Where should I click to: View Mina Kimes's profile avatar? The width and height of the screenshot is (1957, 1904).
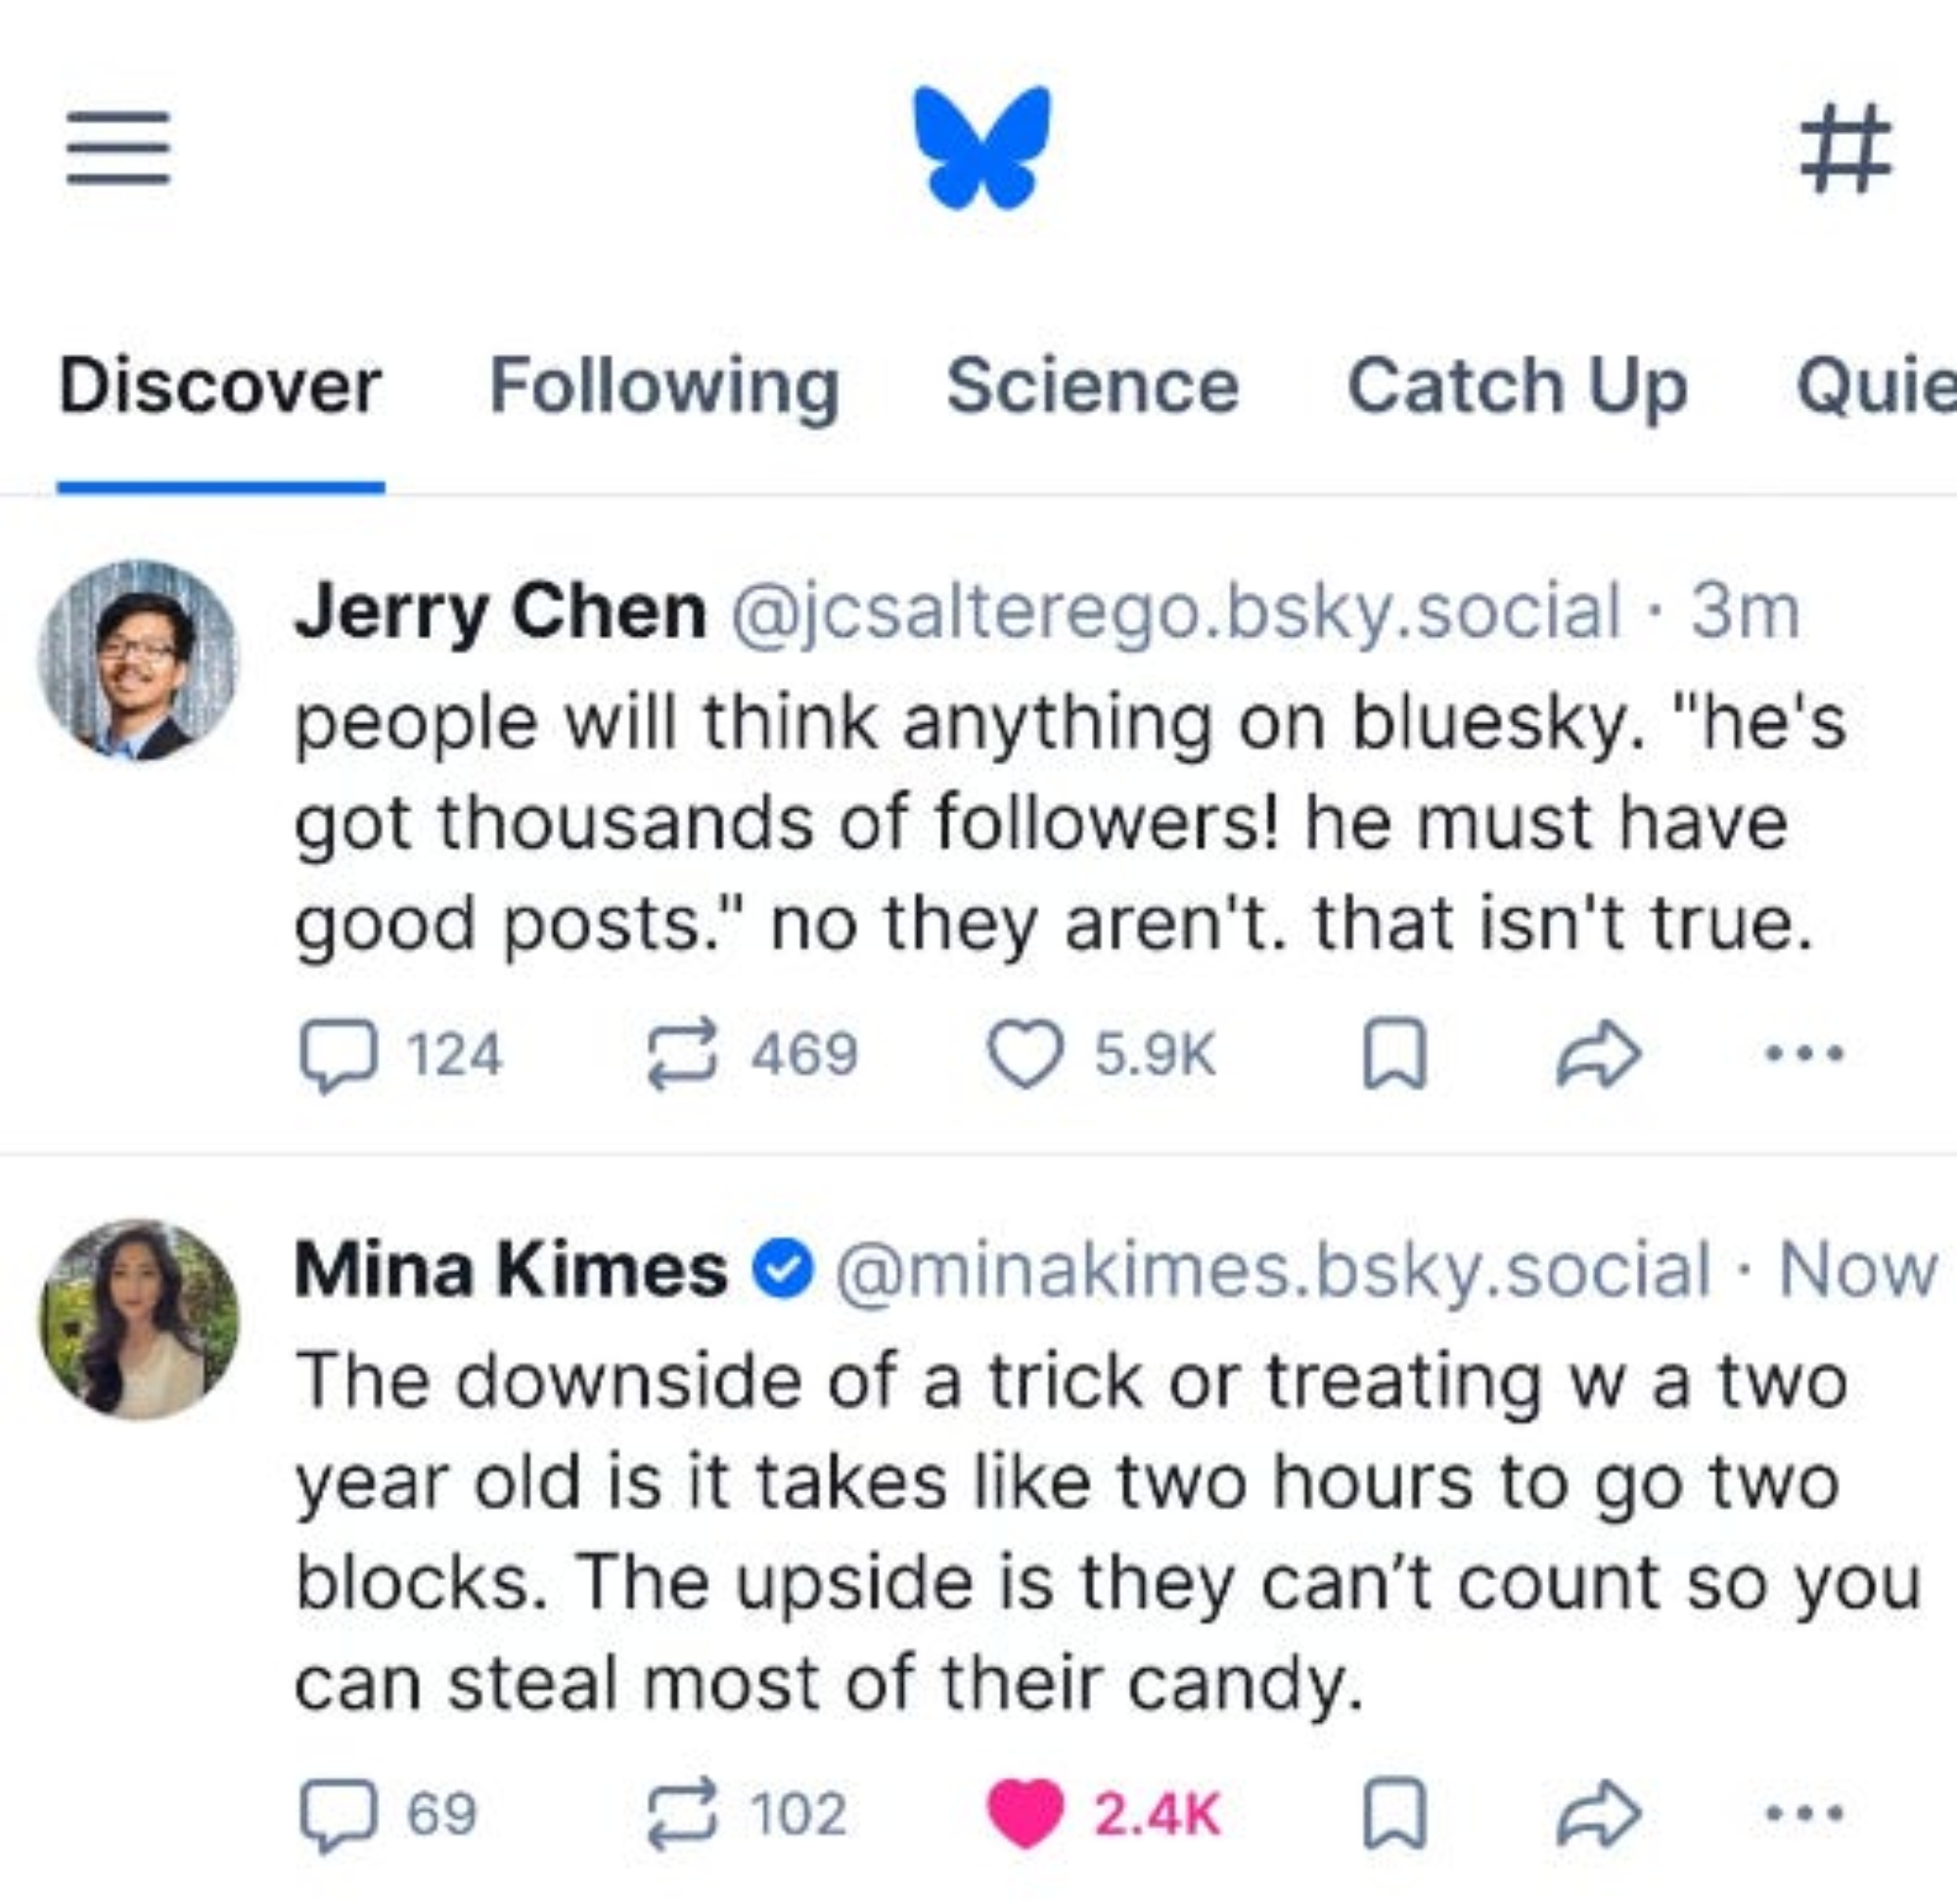(139, 1319)
